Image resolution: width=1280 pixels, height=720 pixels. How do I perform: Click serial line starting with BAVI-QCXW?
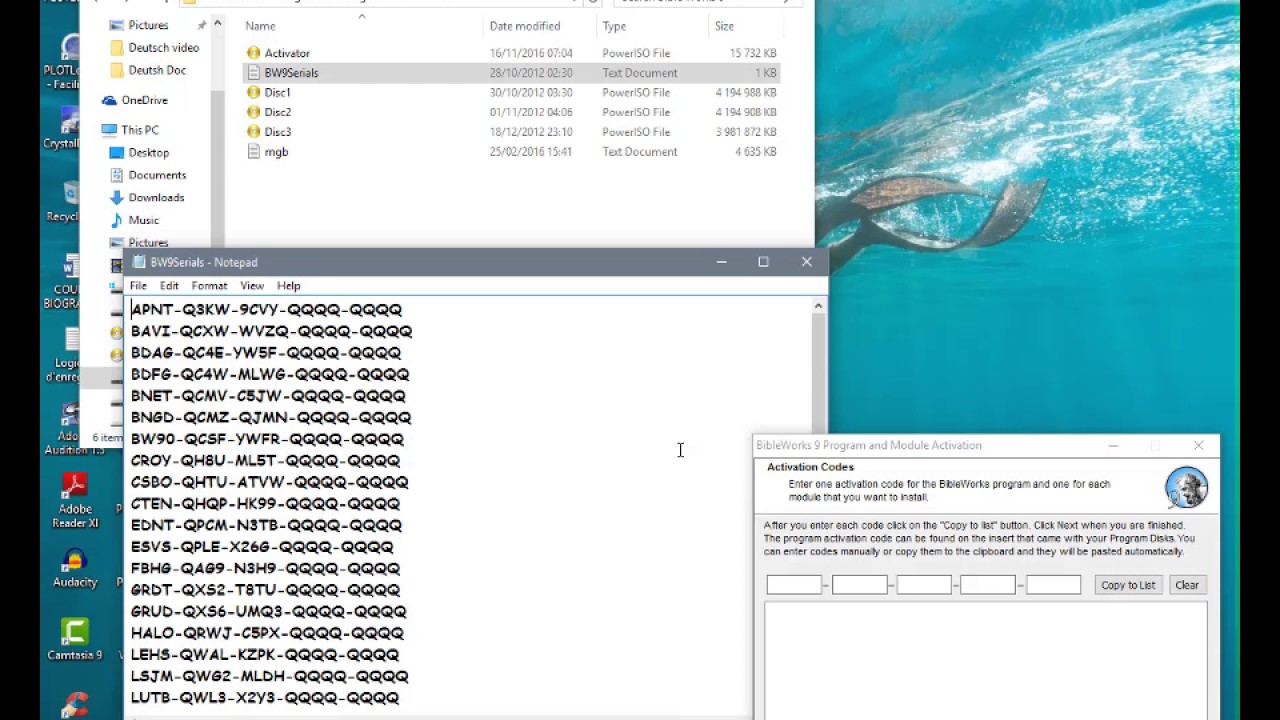click(271, 331)
